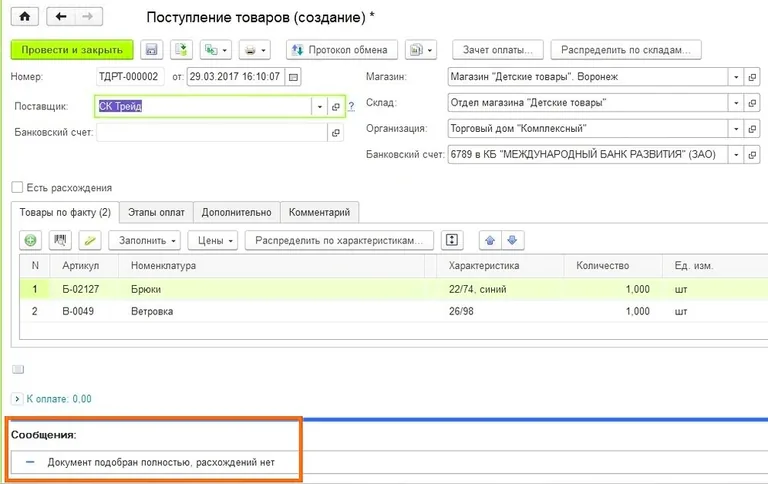Viewport: 768px width, 484px height.
Task: Open the Заполнить dropdown menu
Action: point(145,241)
